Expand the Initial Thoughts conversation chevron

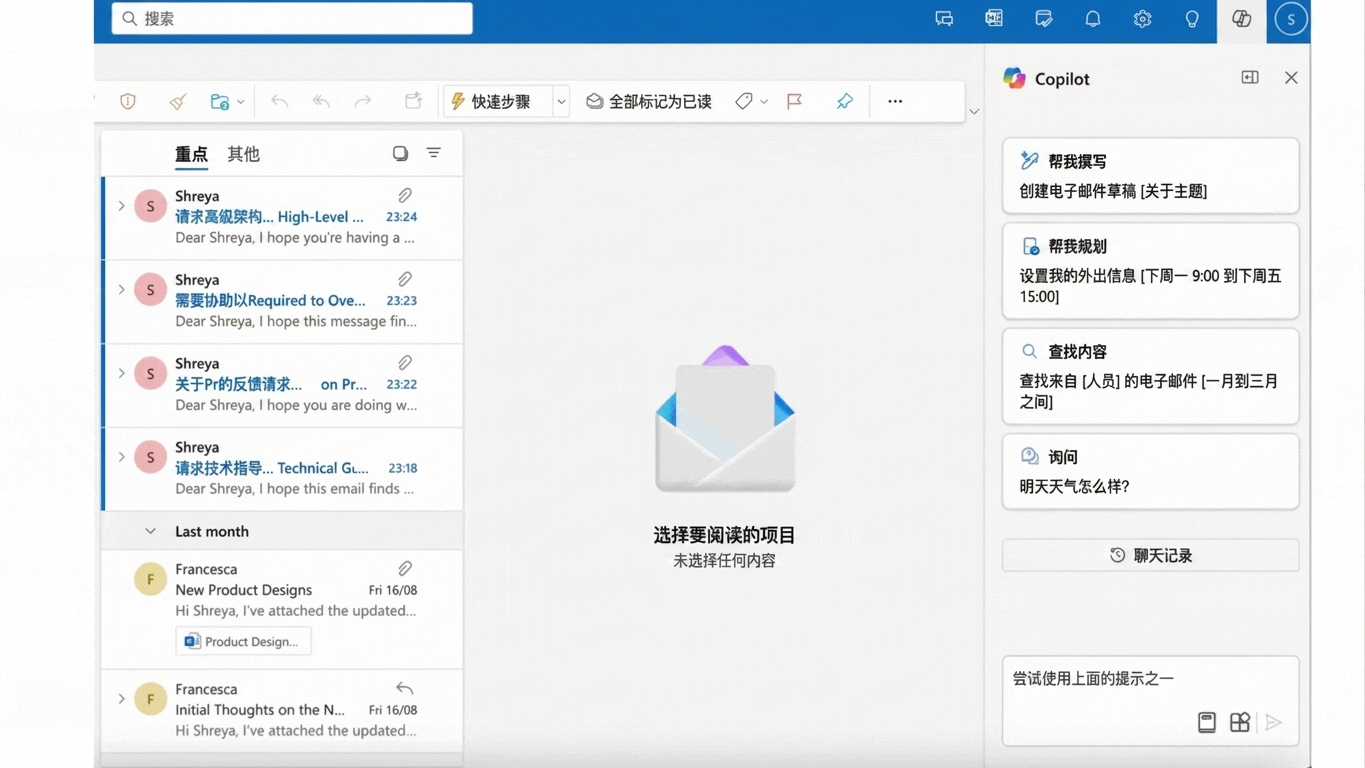(121, 699)
